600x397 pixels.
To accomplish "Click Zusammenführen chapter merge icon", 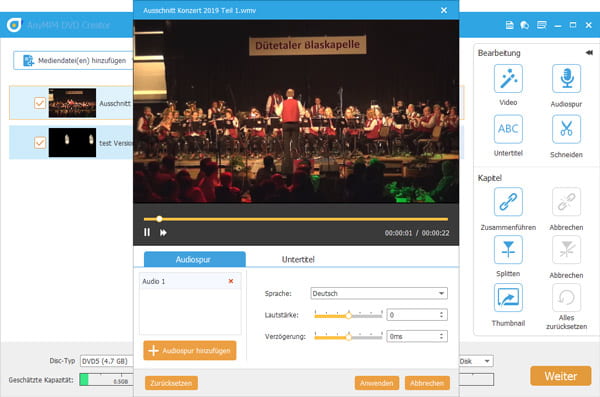I will tap(508, 202).
